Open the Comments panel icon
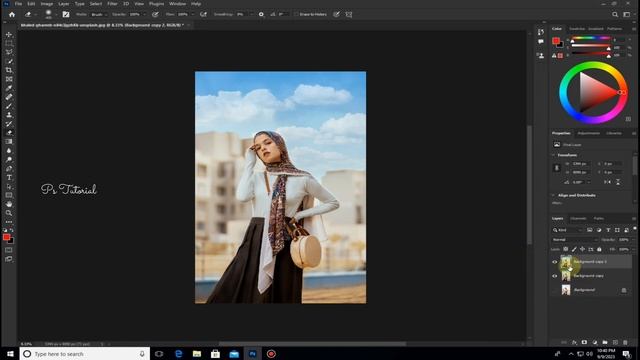This screenshot has height=360, width=640. pos(541,42)
